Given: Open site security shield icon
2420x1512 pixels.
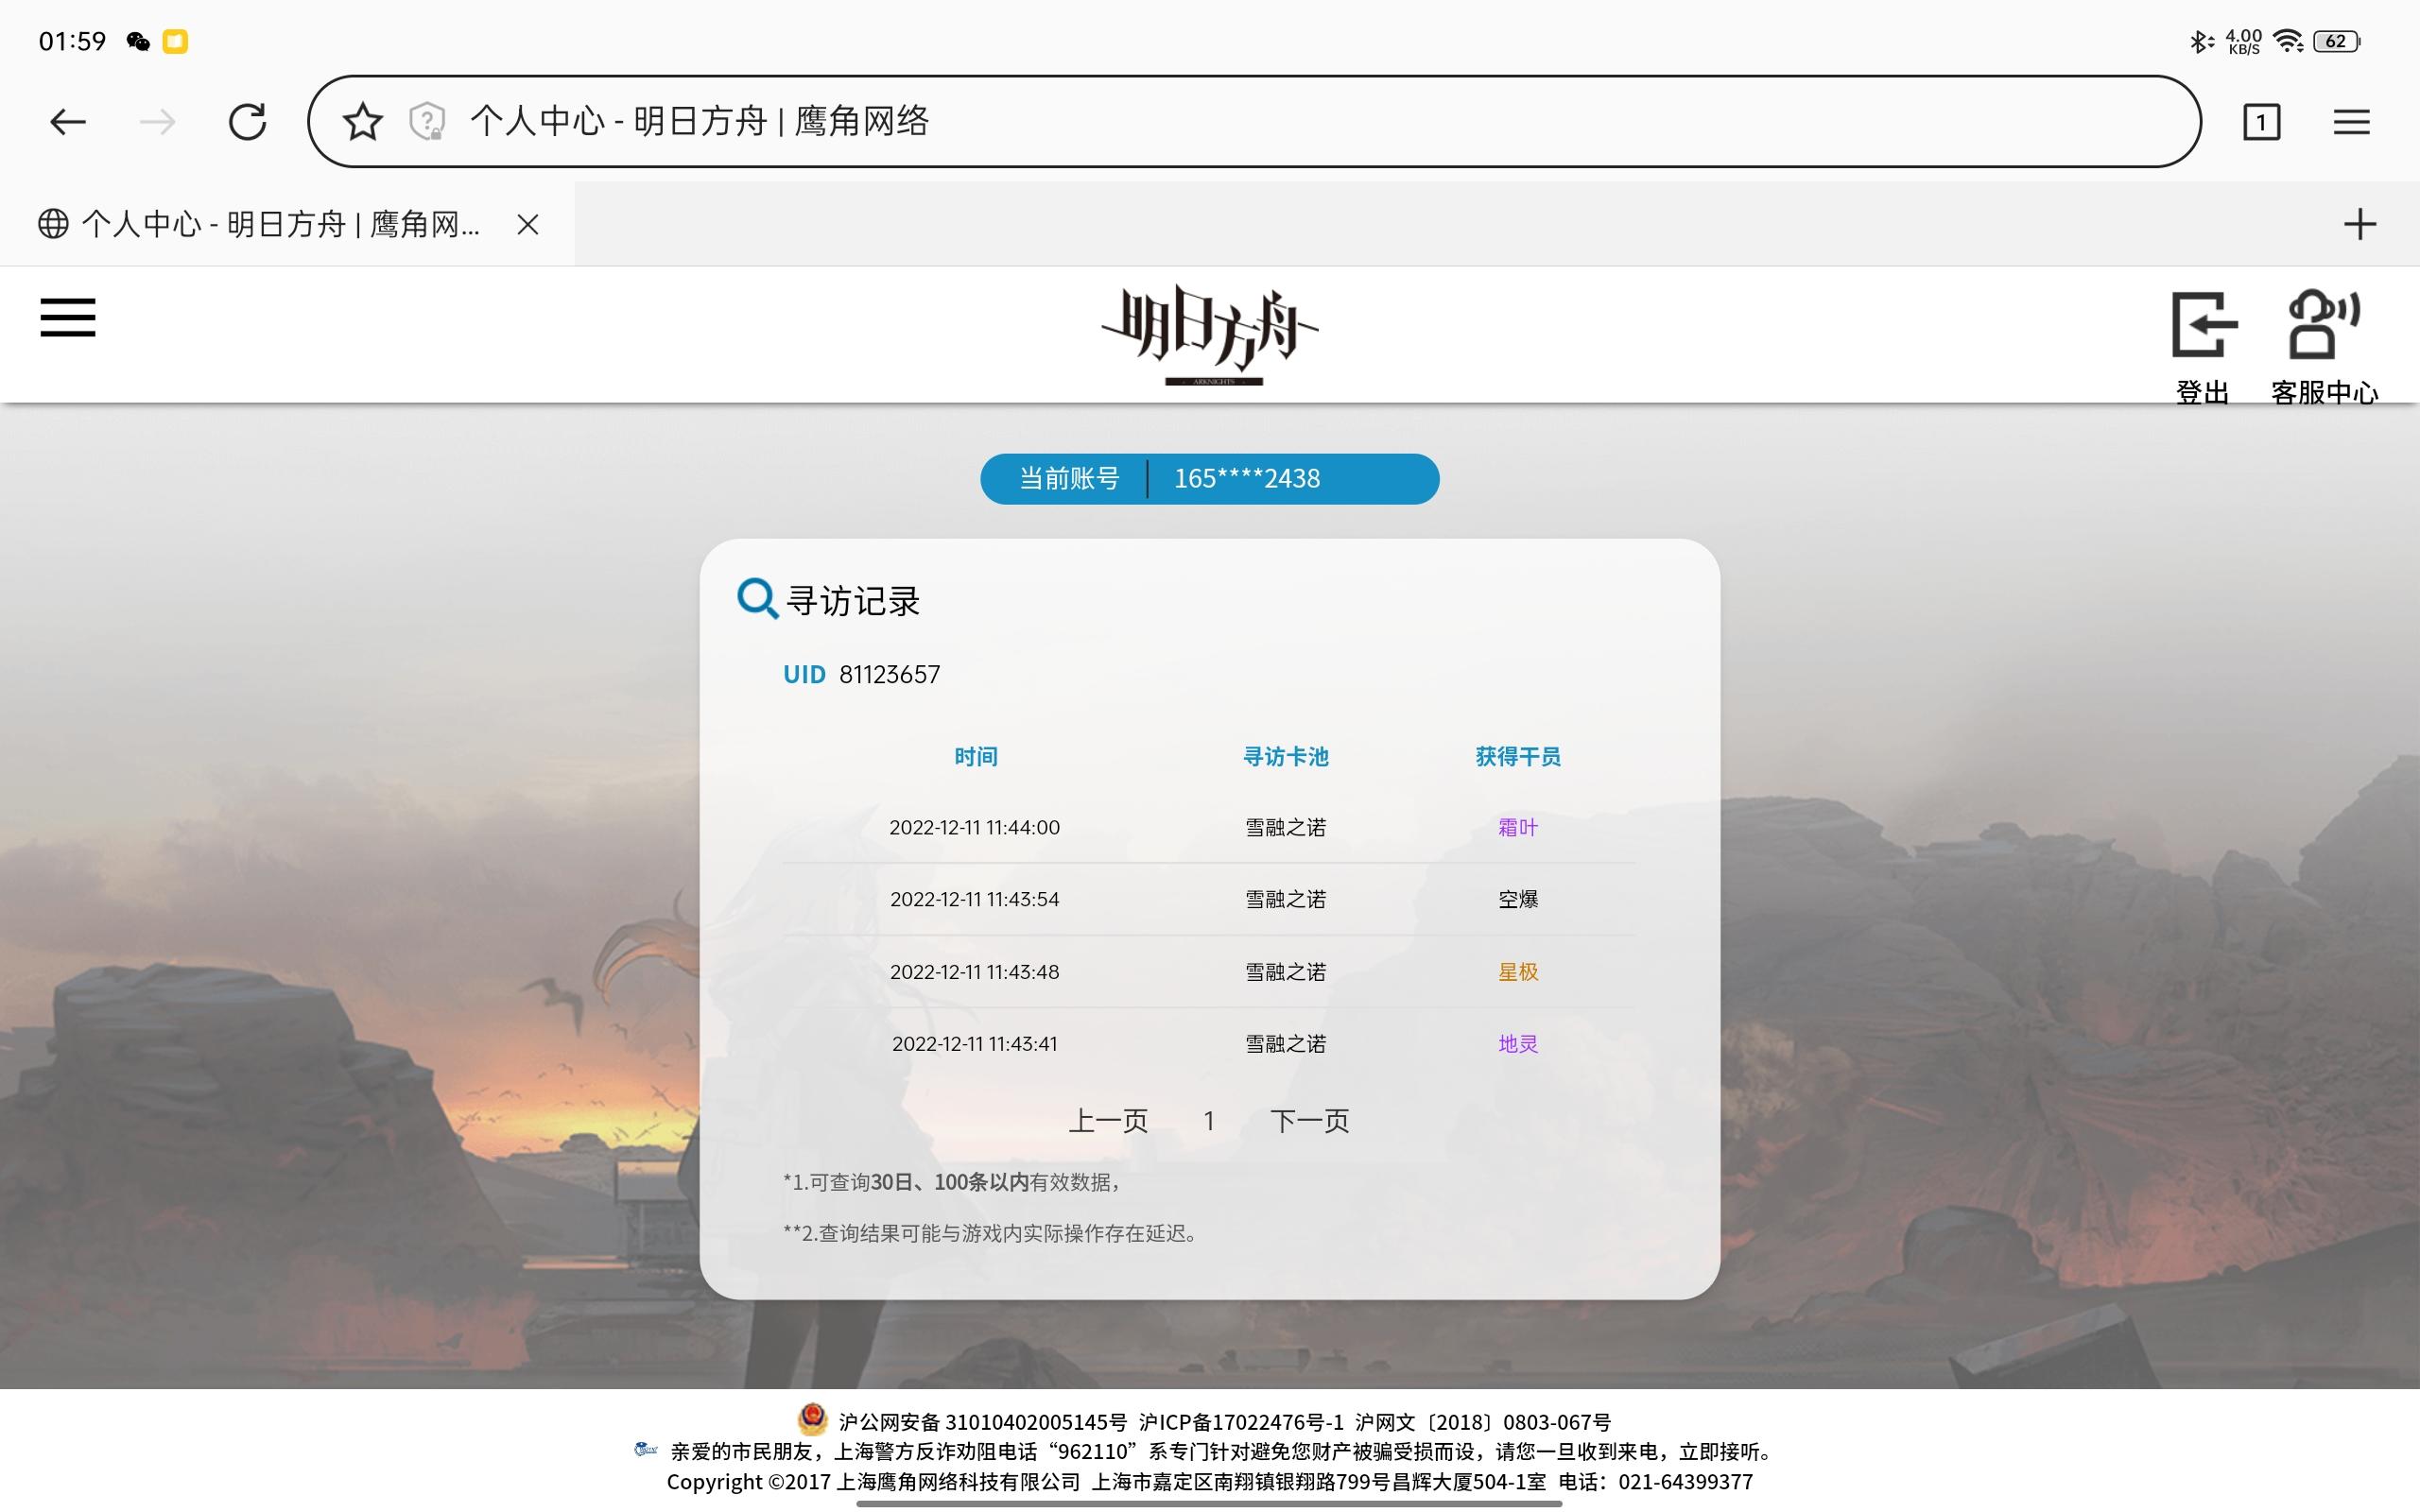Looking at the screenshot, I should pos(427,122).
